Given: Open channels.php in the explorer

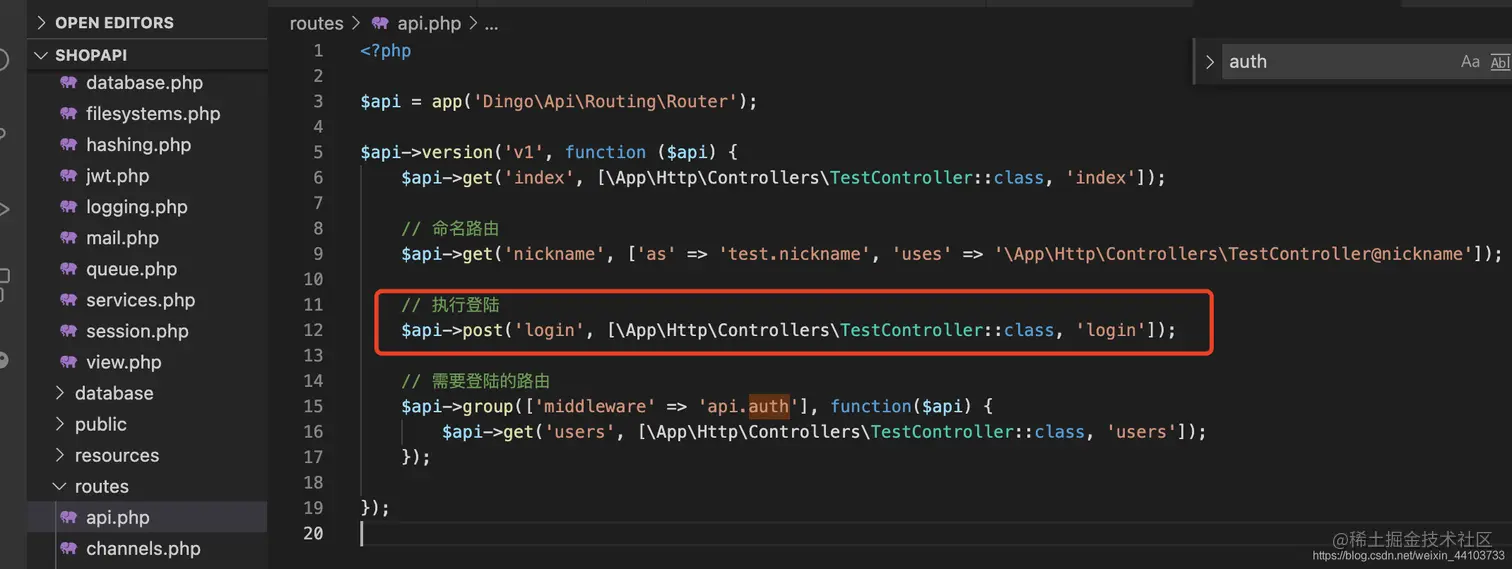Looking at the screenshot, I should 143,548.
